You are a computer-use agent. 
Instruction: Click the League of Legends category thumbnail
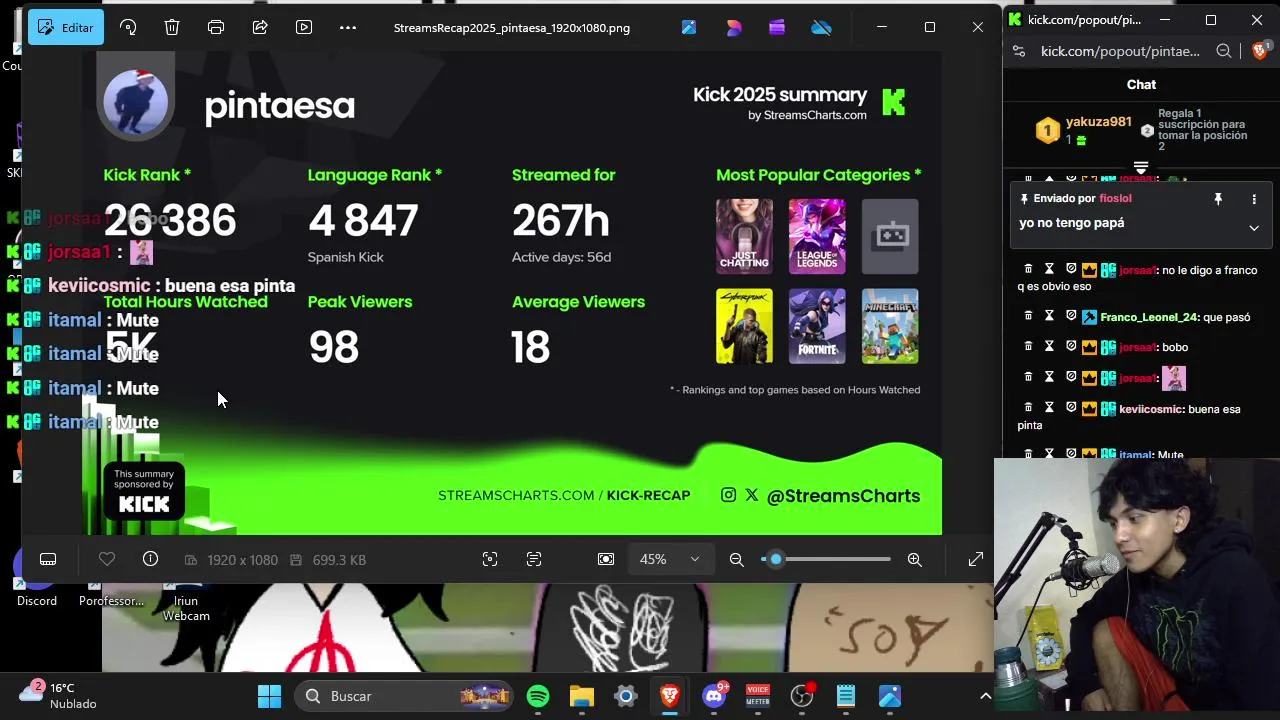tap(817, 236)
